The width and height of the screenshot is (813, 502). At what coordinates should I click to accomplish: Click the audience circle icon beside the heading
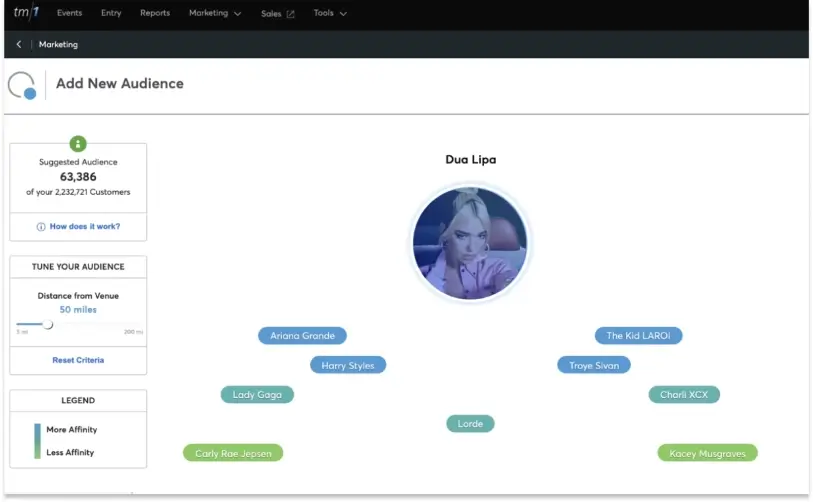coord(23,86)
